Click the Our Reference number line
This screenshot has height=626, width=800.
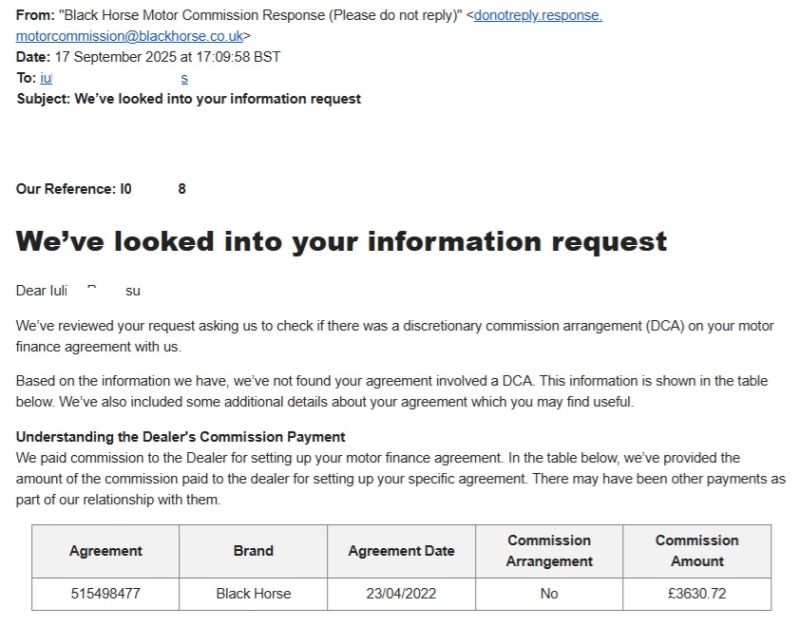click(100, 189)
